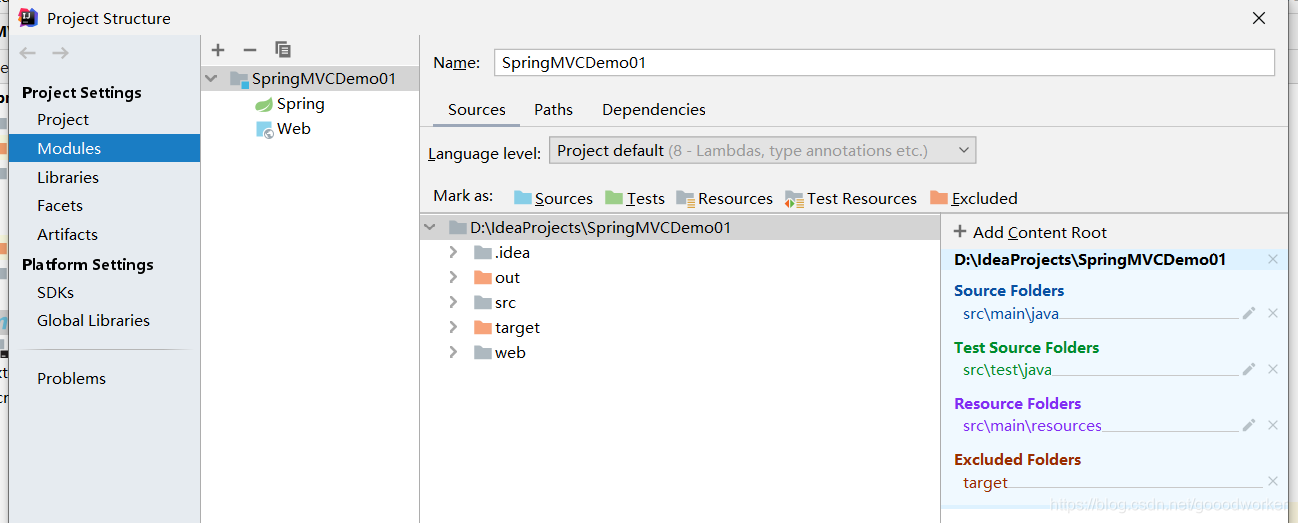The height and width of the screenshot is (523, 1298).
Task: Edit properties of src\main\resources folder
Action: click(x=1248, y=425)
